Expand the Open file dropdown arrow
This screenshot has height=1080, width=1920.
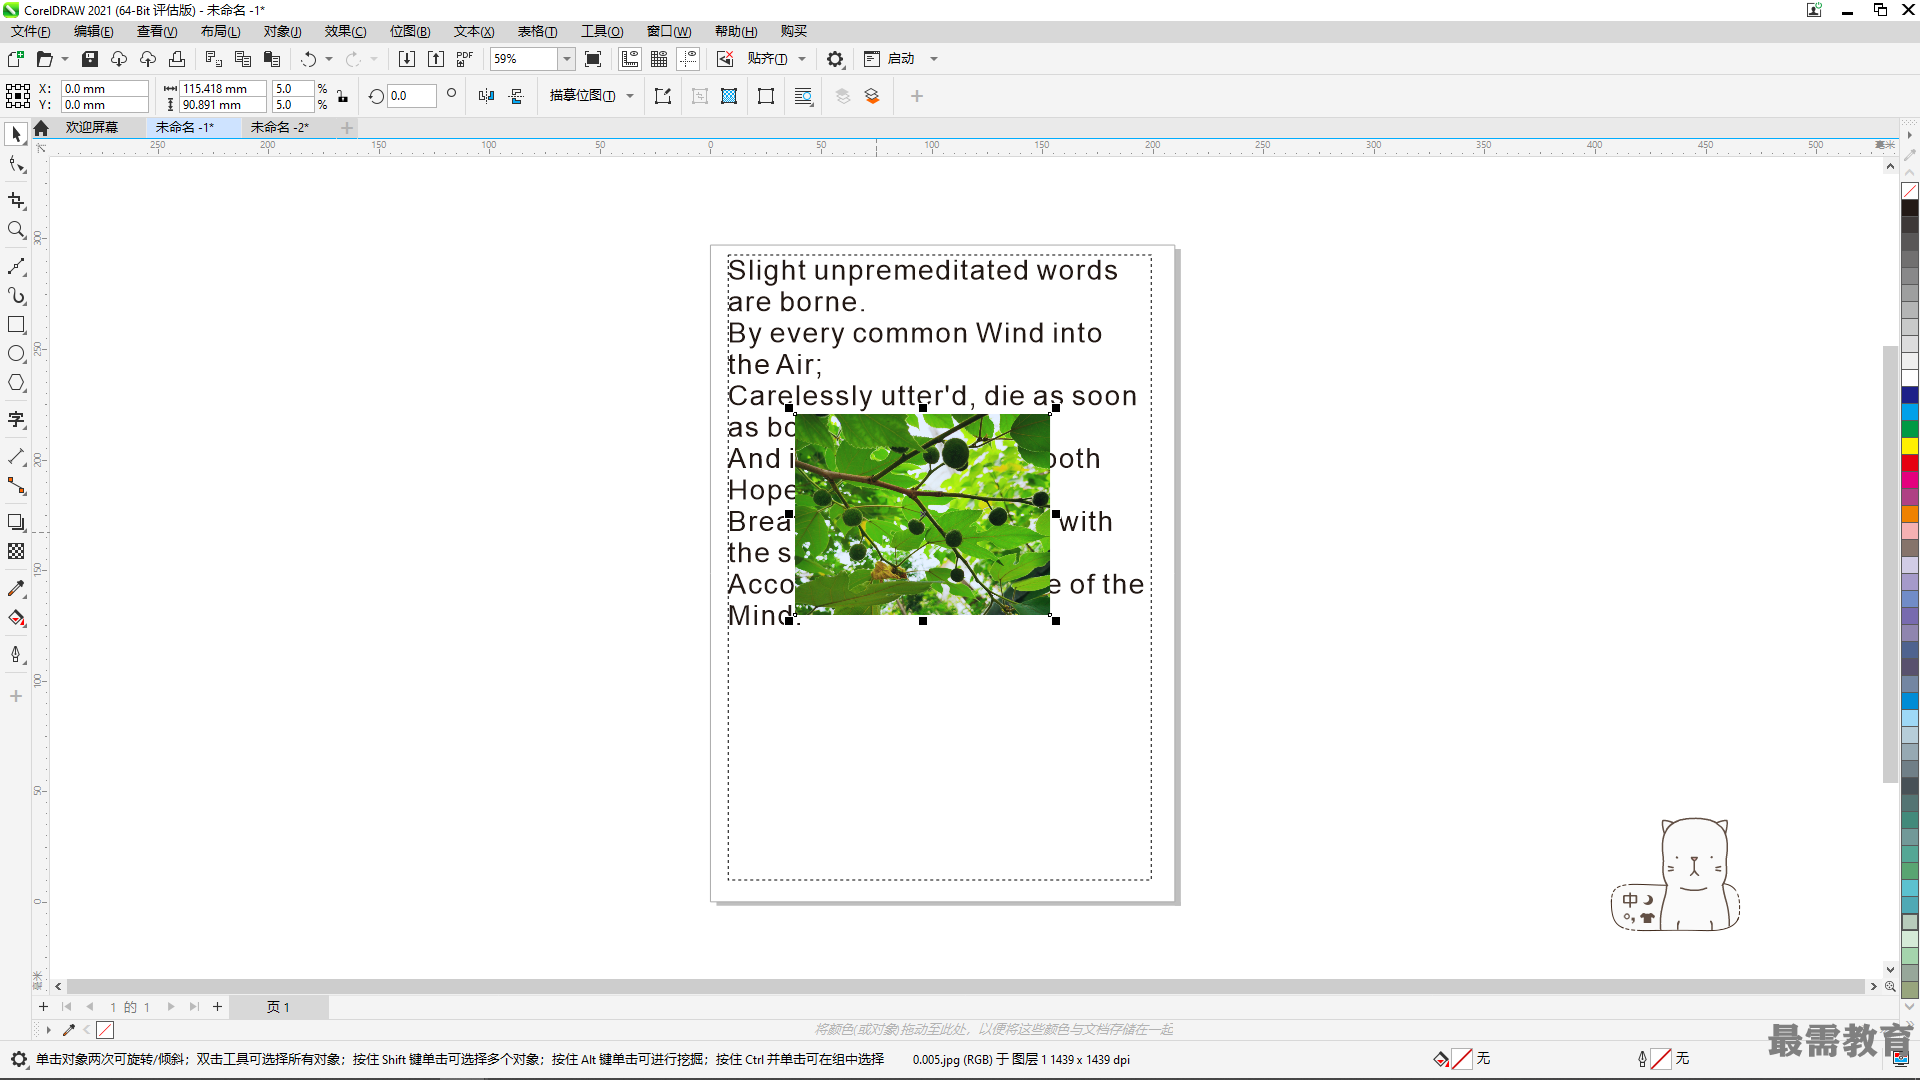coord(65,59)
